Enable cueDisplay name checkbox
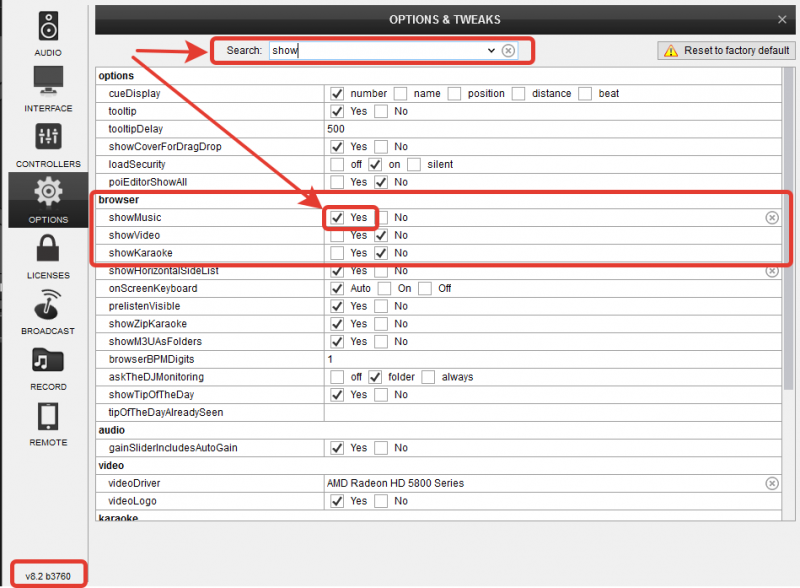The image size is (800, 588). pyautogui.click(x=401, y=93)
